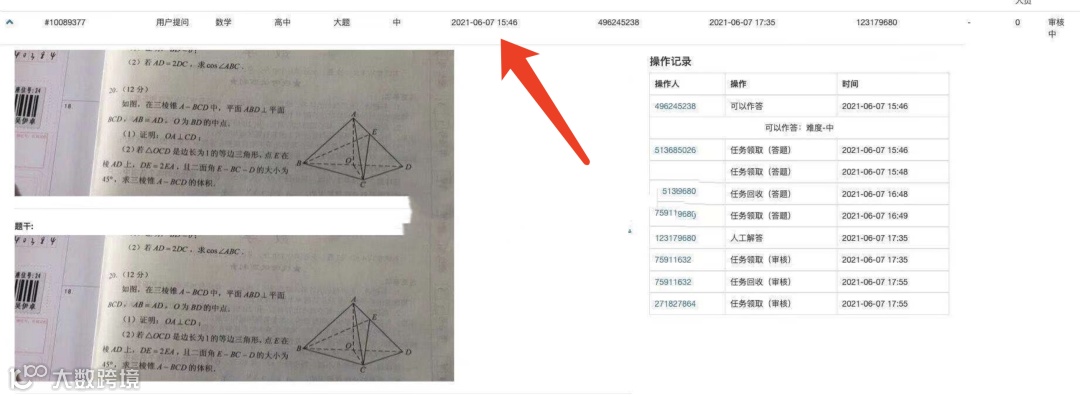
Task: Click the 大数跨境 watermark logo
Action: coord(72,377)
